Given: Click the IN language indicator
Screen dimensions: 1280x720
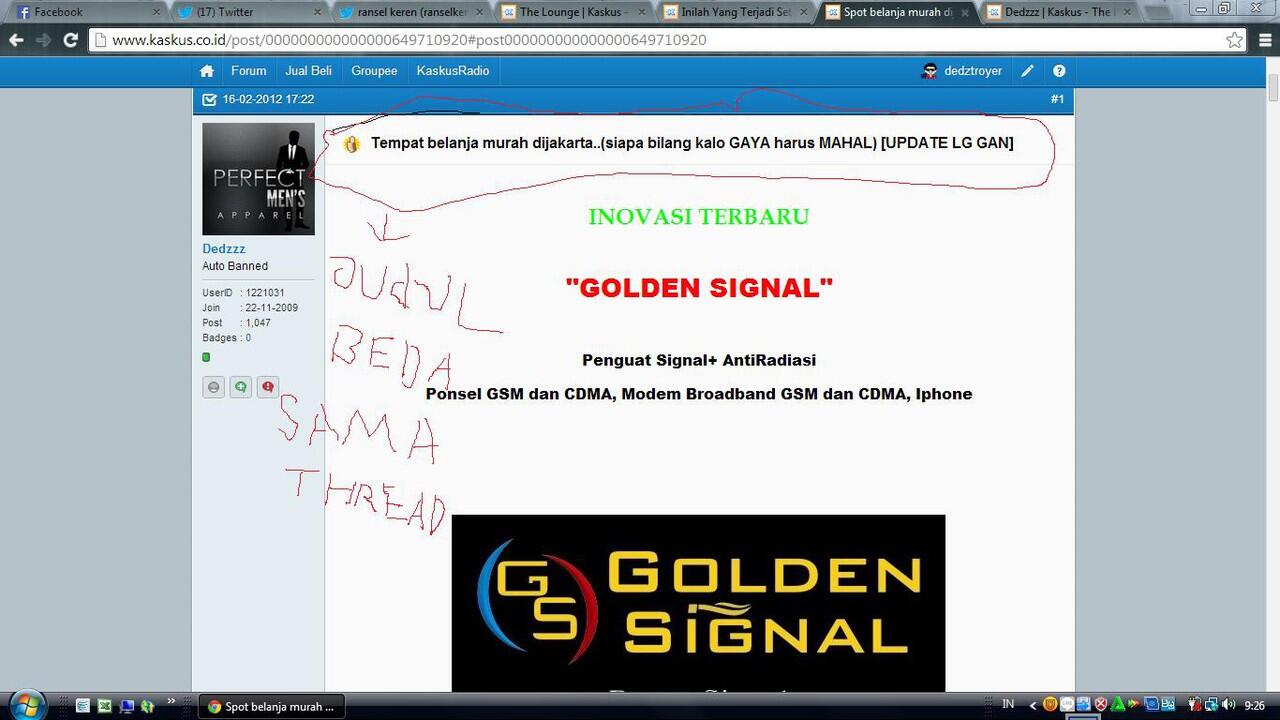Looking at the screenshot, I should tap(1008, 704).
